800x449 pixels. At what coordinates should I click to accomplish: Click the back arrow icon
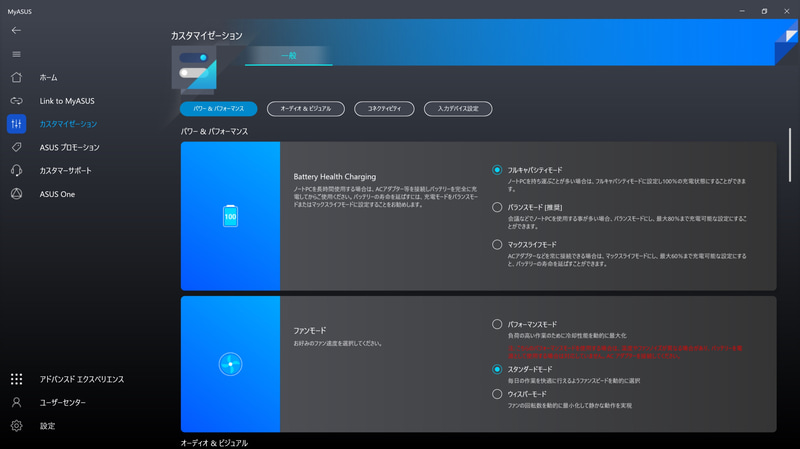tap(16, 31)
